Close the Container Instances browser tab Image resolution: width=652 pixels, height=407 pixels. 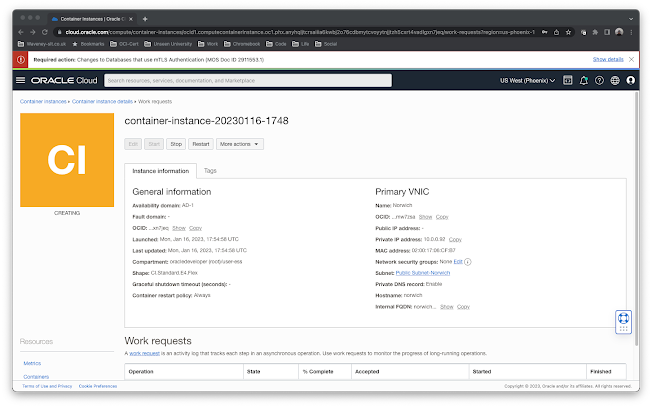131,19
